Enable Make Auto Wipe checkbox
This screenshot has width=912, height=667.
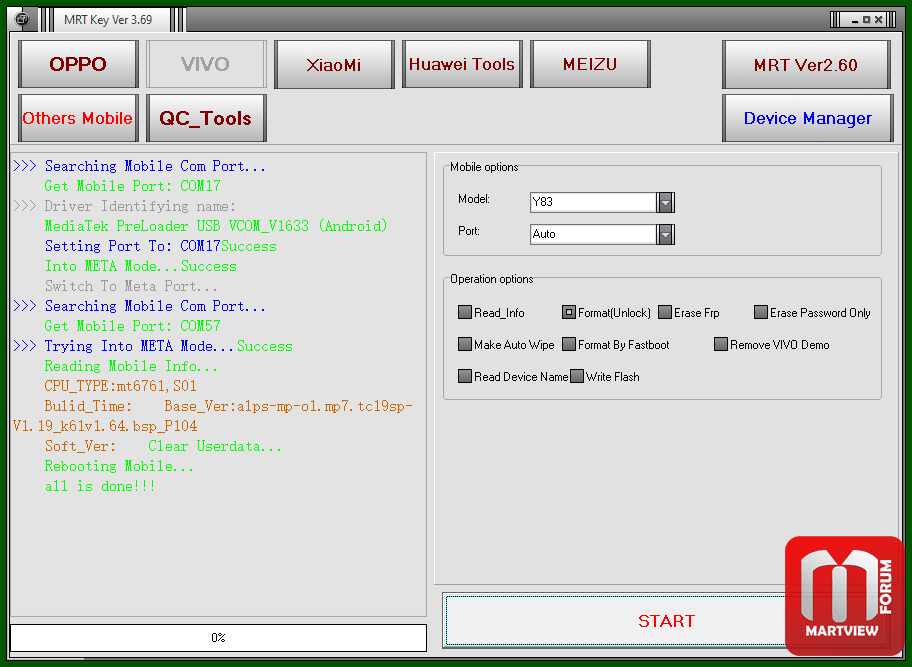[x=465, y=344]
